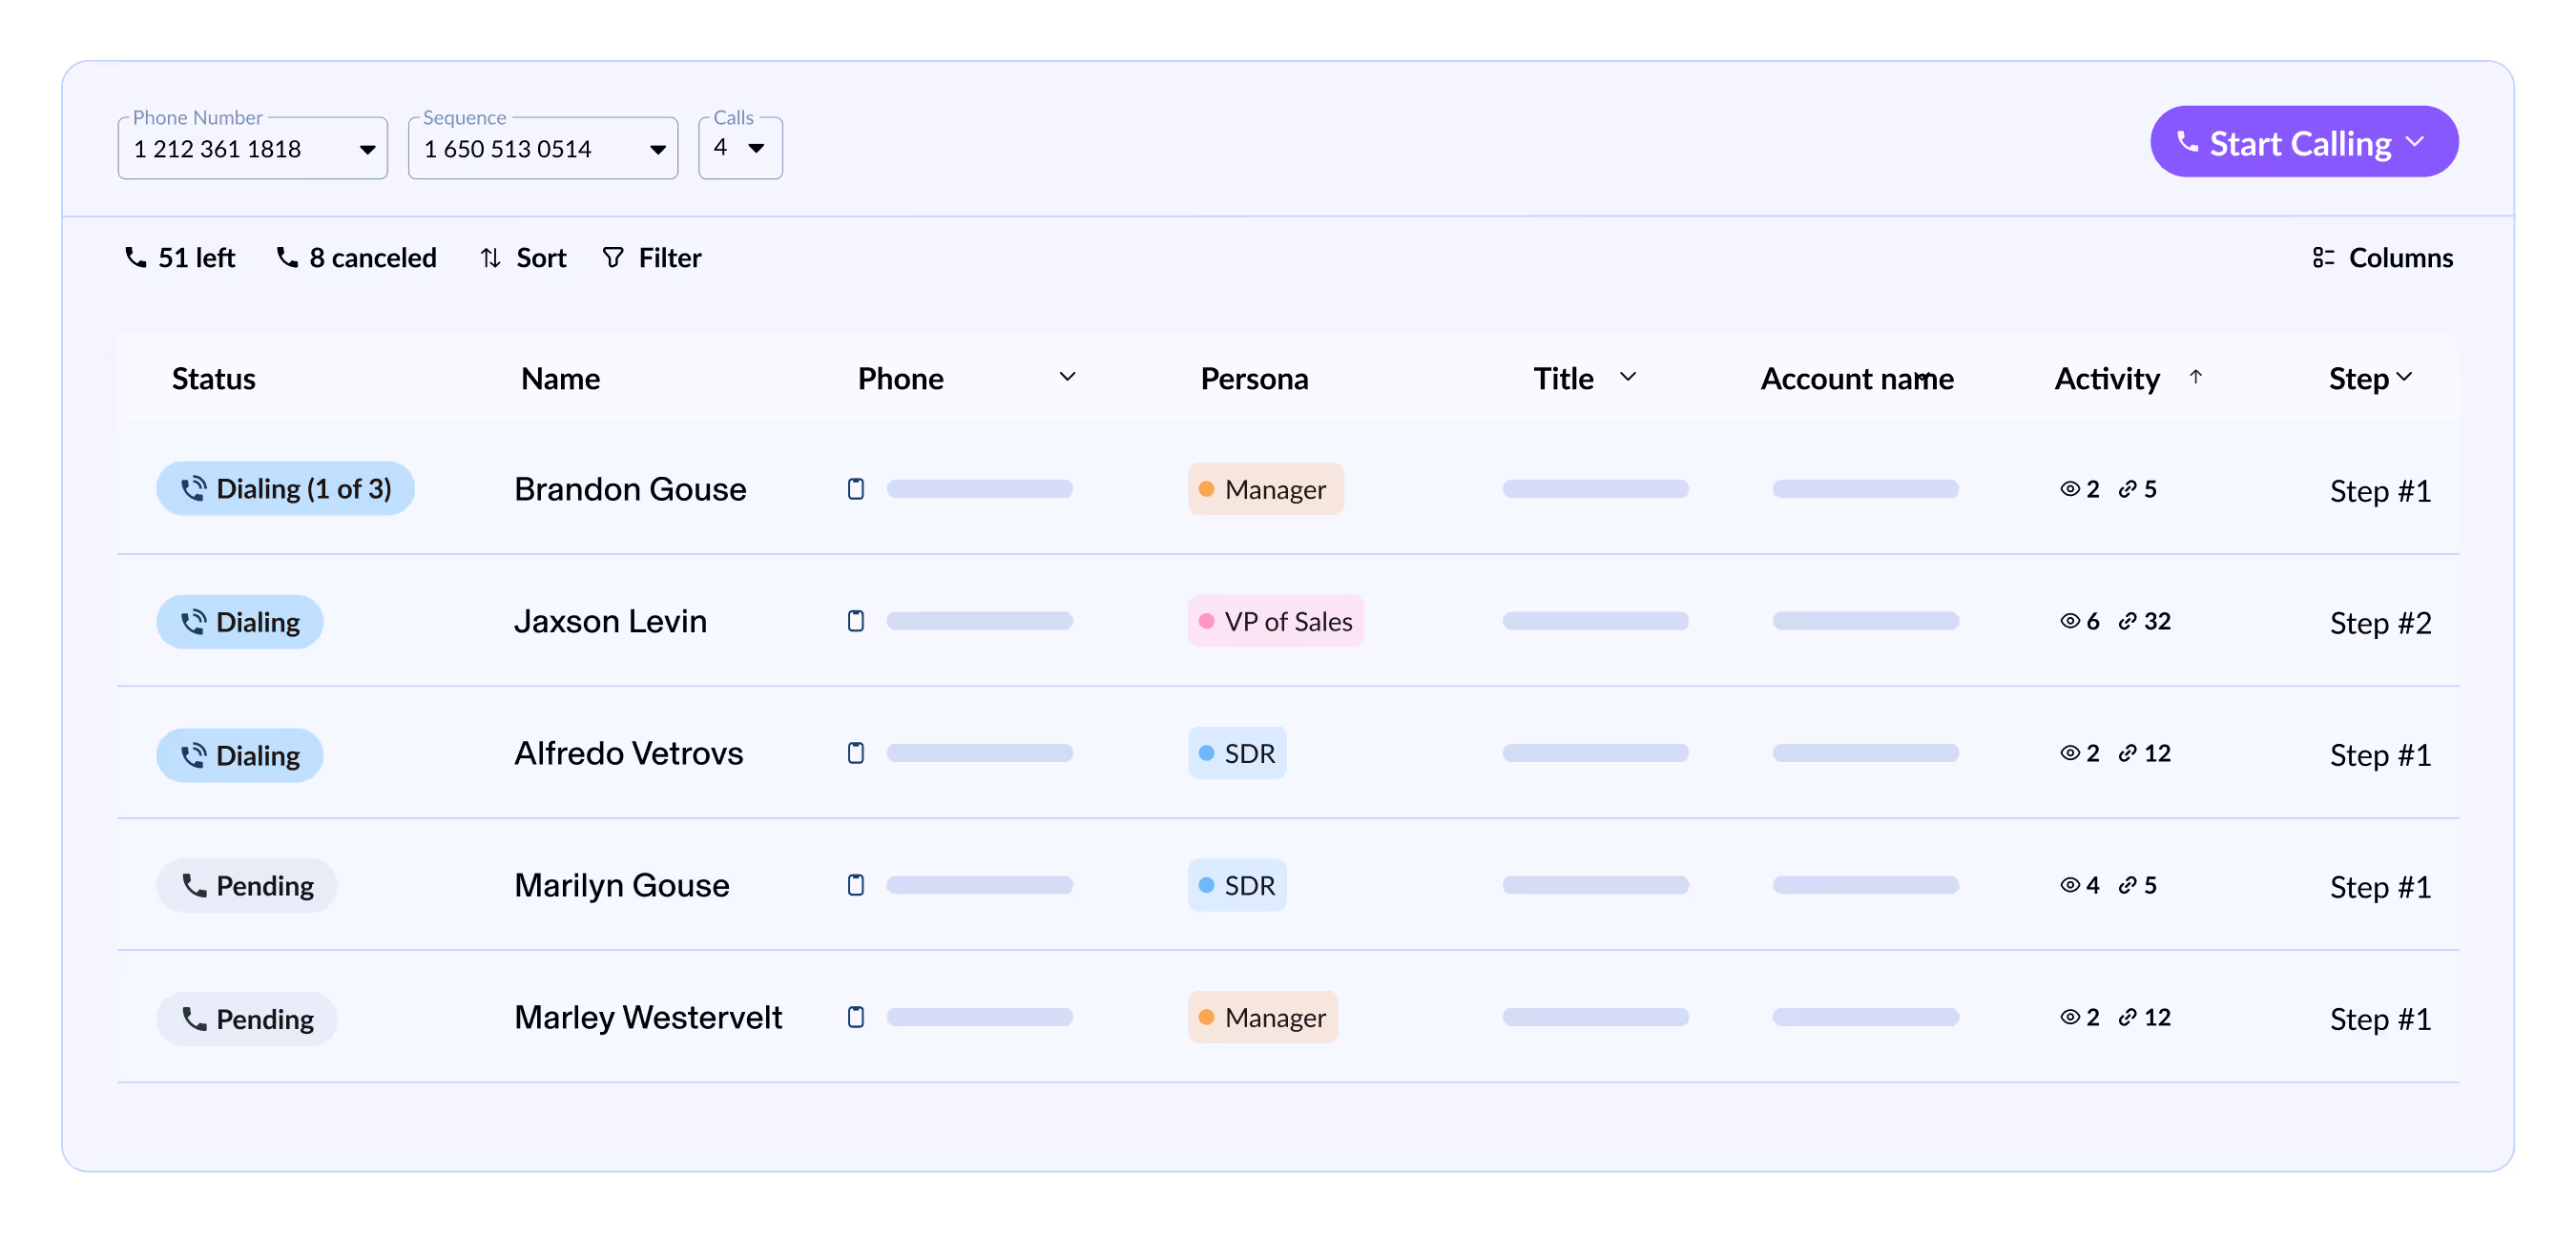Image resolution: width=2576 pixels, height=1236 pixels.
Task: Click Marilyn Gouse's mobile phone icon
Action: coord(856,885)
